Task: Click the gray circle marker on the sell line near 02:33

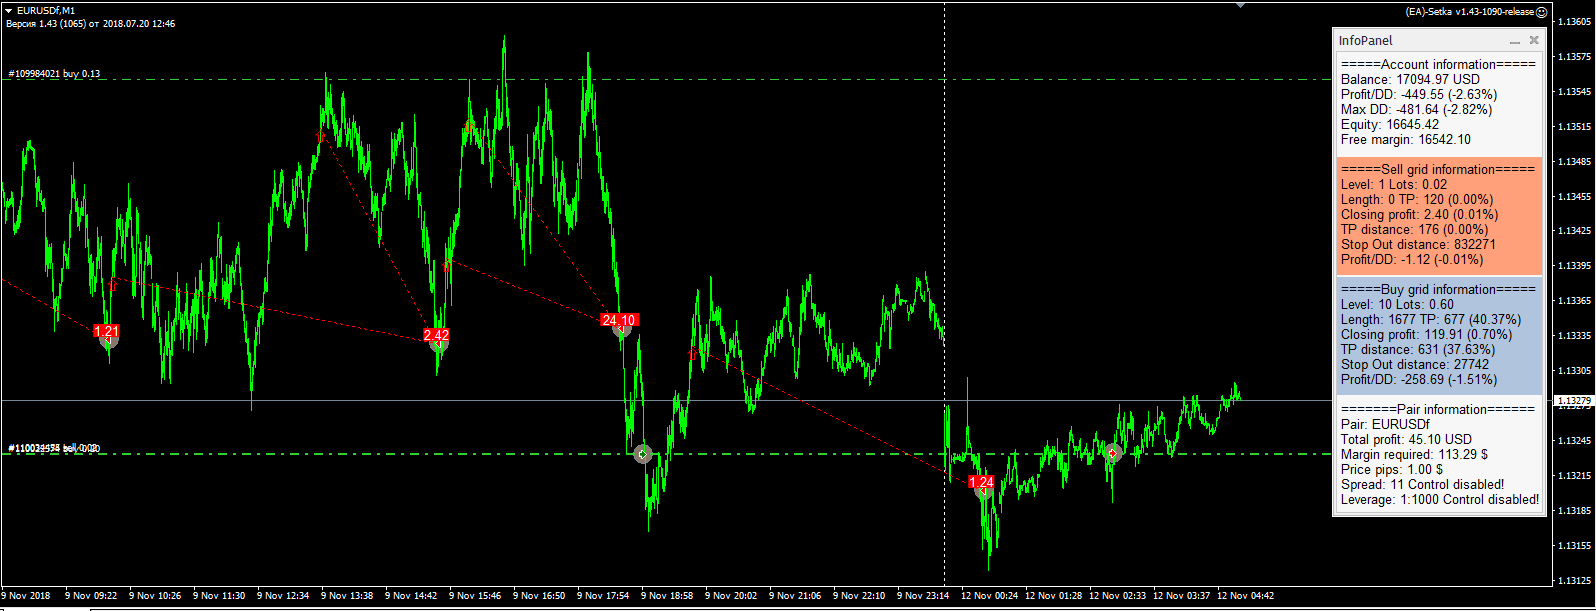Action: click(1112, 453)
